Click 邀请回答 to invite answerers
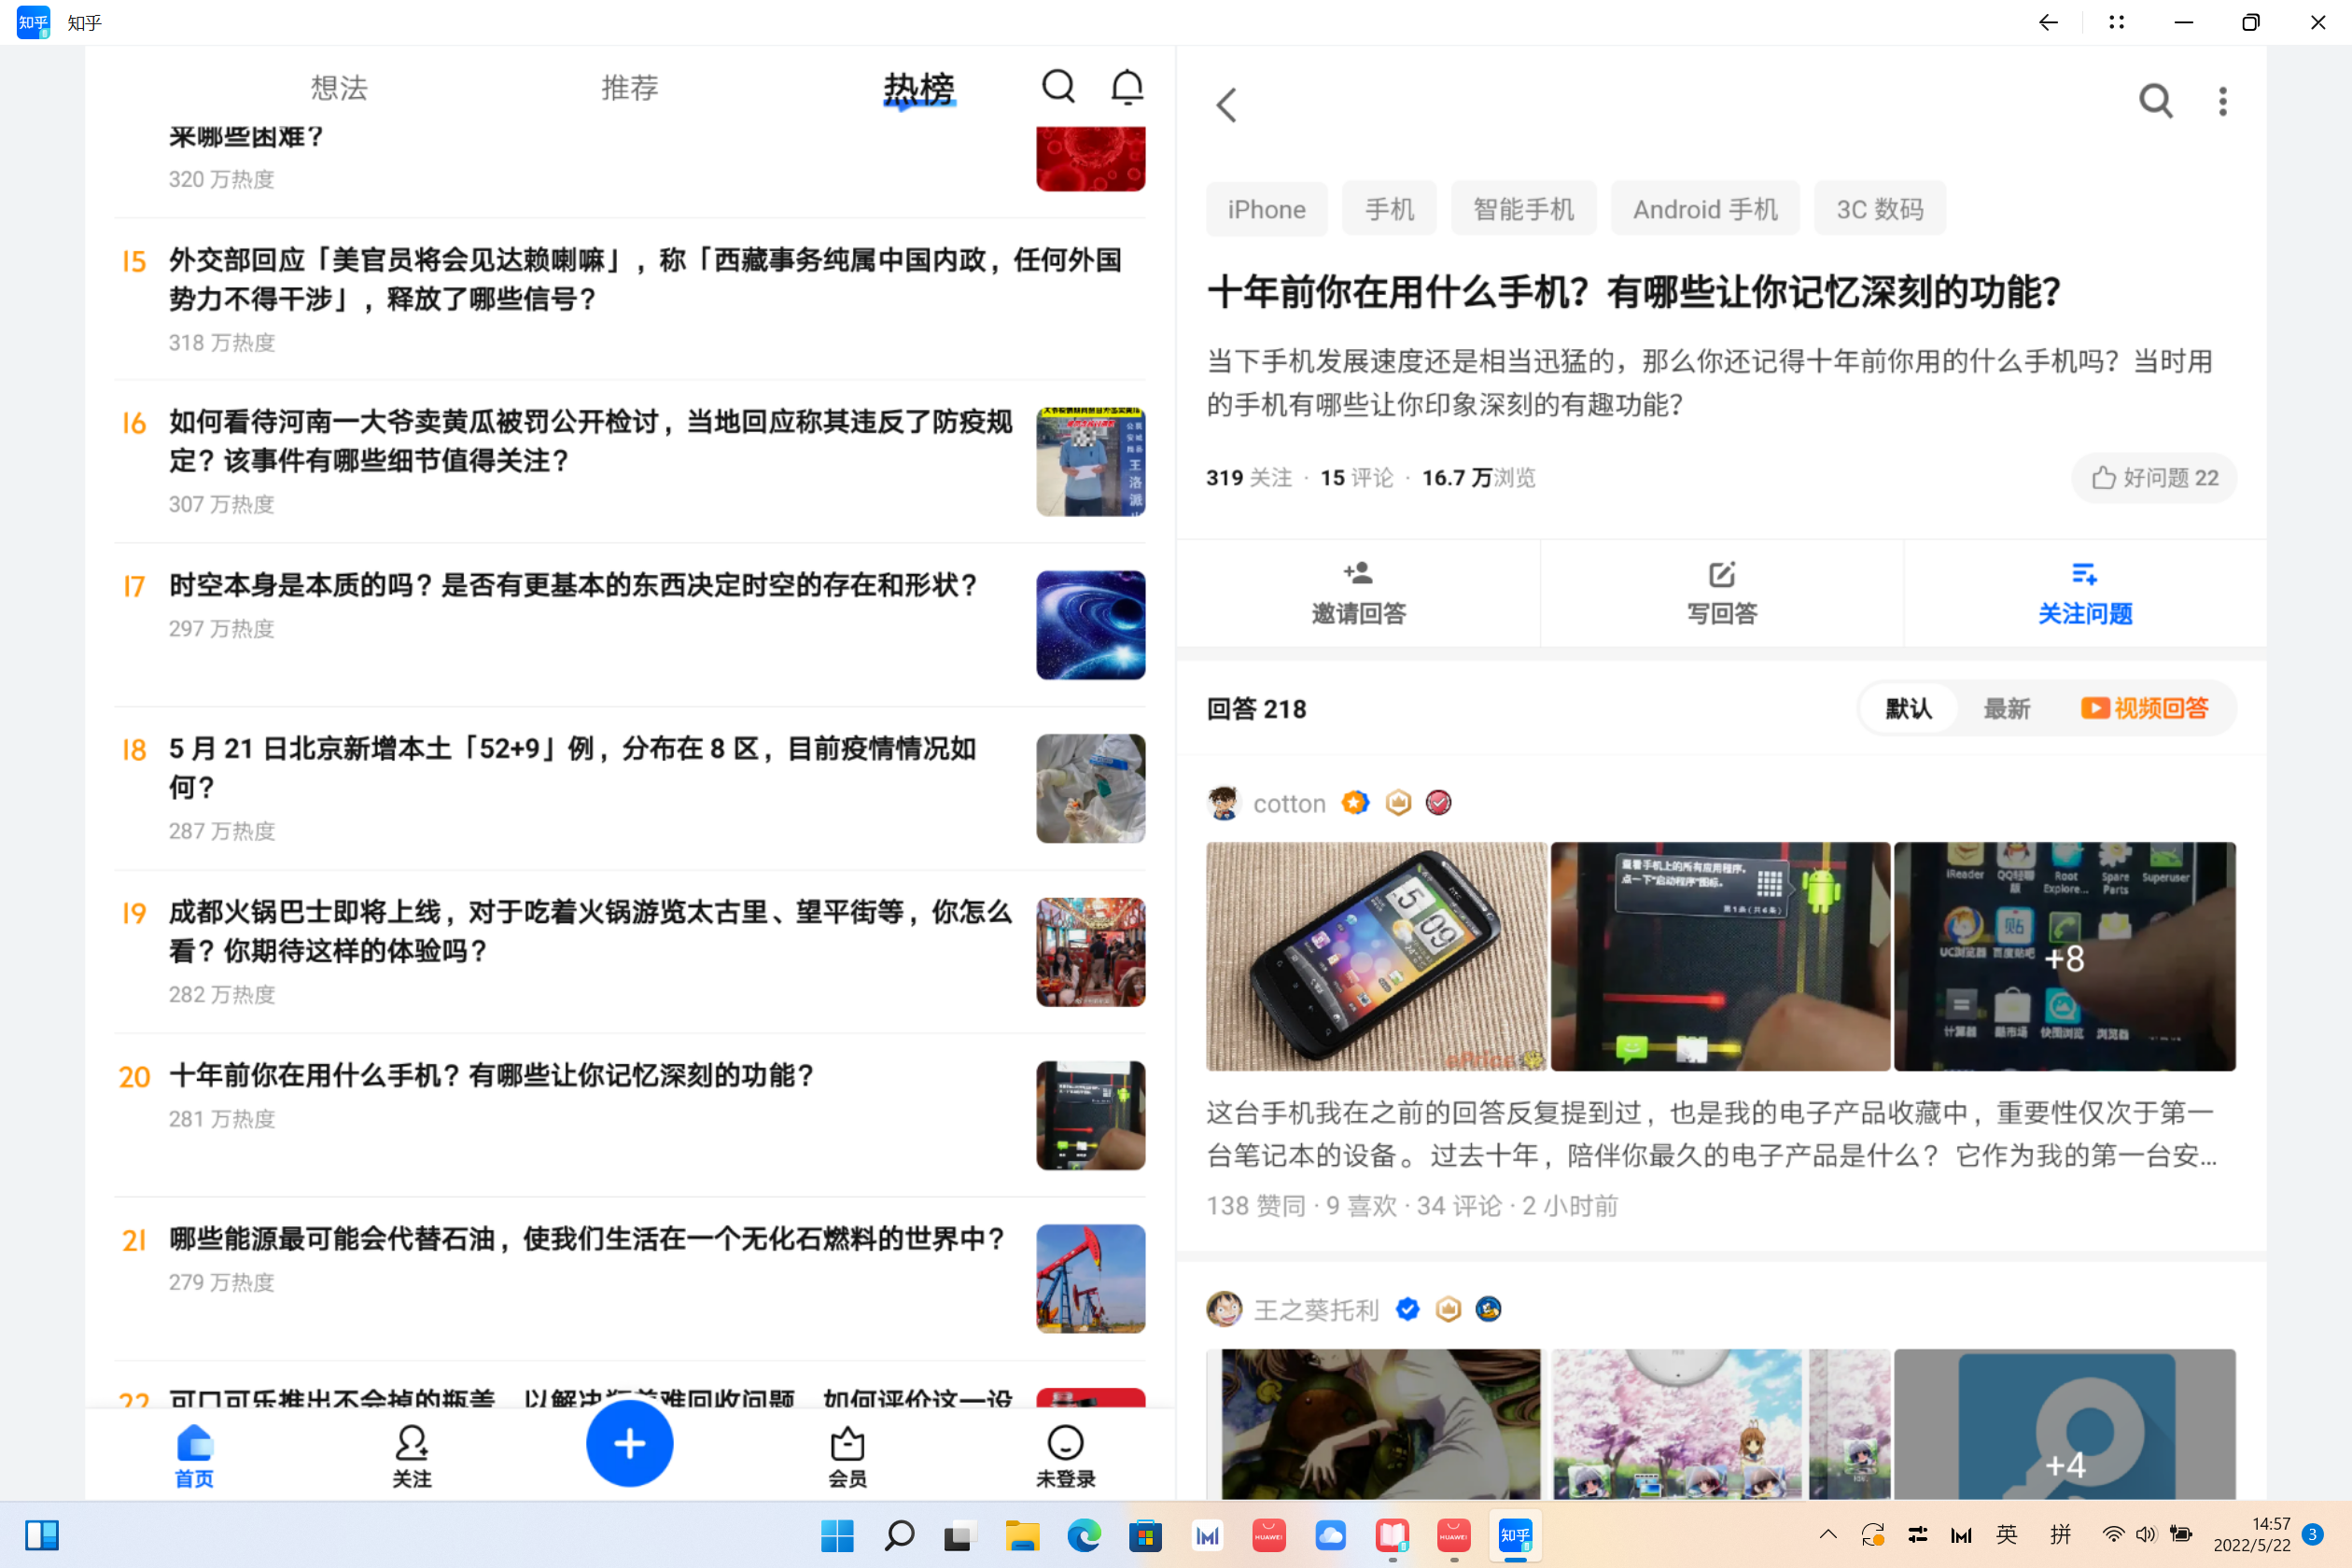 coord(1358,593)
